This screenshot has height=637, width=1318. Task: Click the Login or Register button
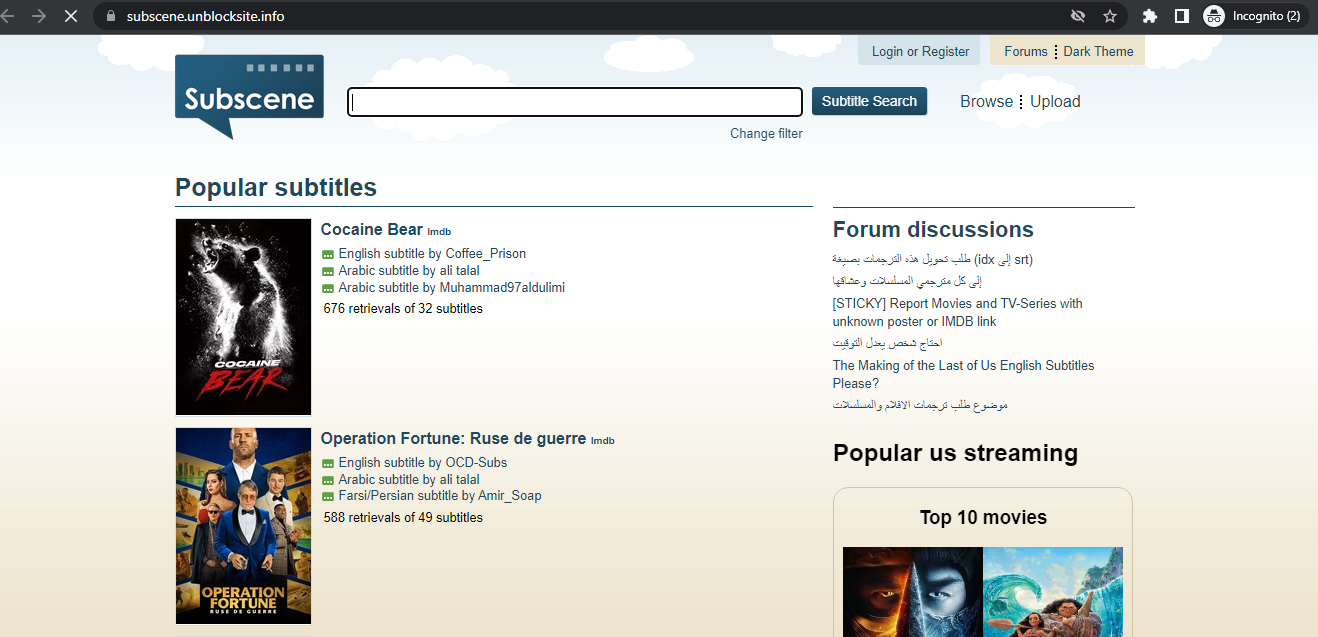coord(920,51)
